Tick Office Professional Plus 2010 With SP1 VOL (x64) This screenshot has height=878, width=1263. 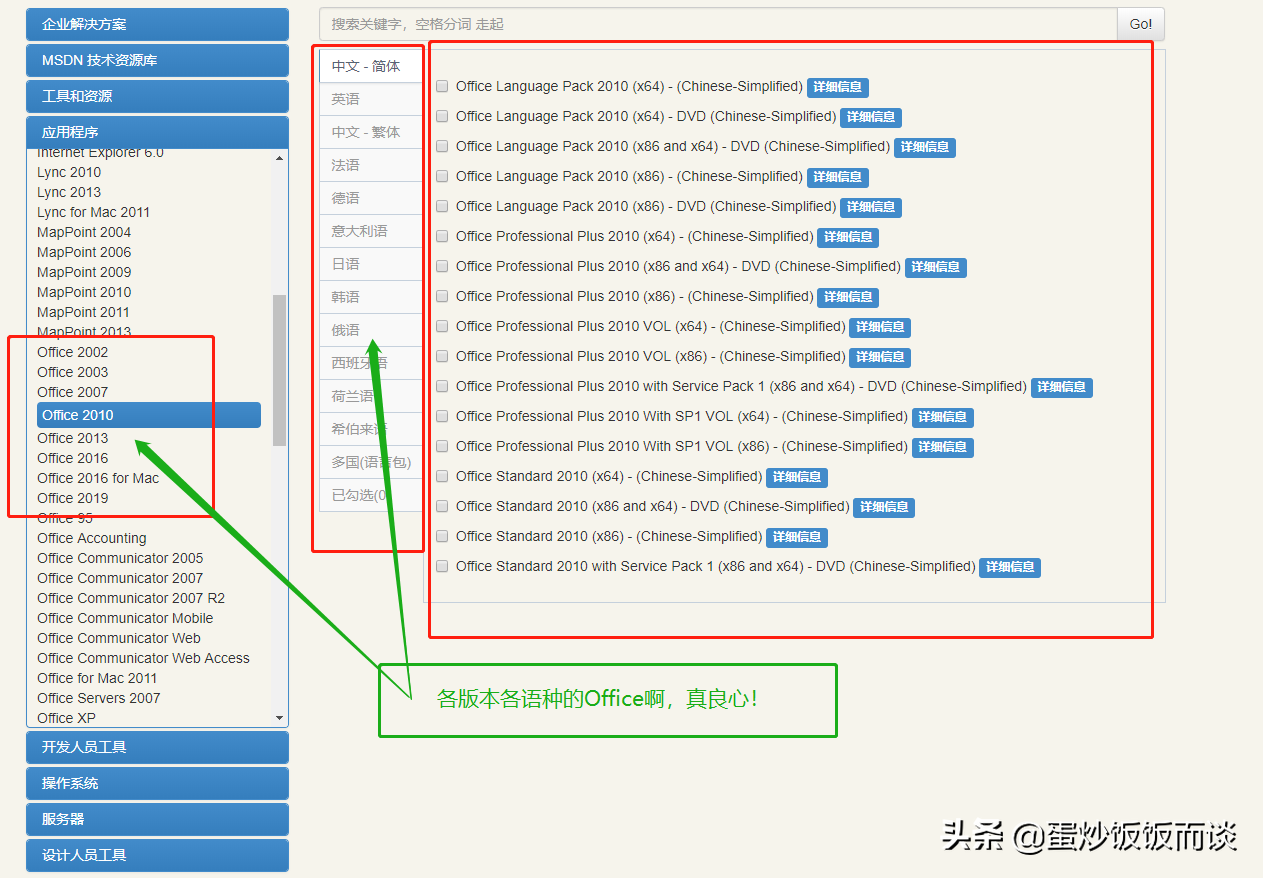tap(442, 416)
